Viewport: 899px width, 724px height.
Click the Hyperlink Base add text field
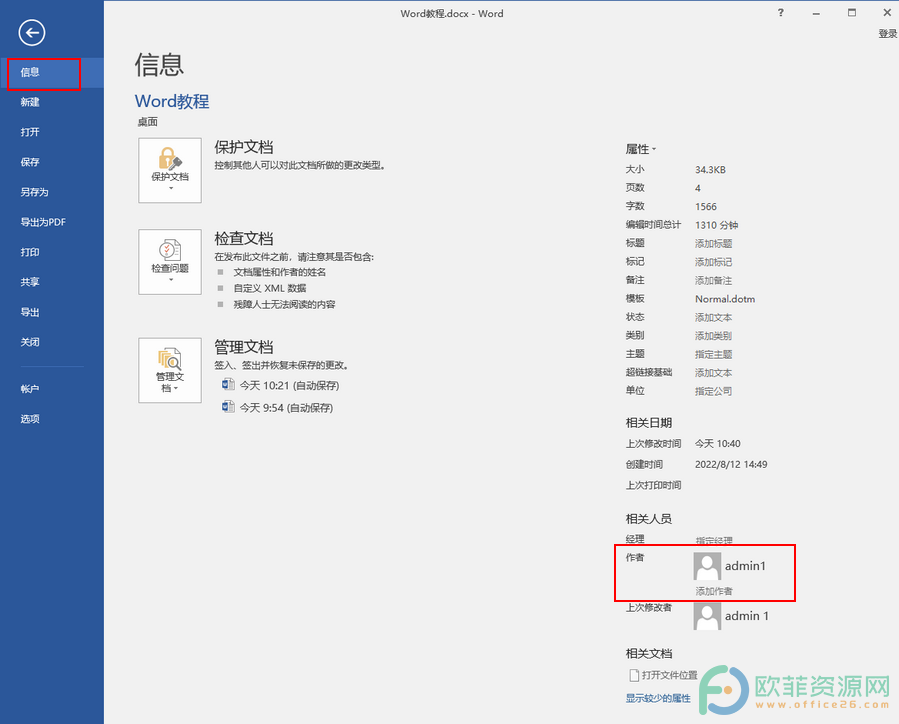tap(713, 373)
